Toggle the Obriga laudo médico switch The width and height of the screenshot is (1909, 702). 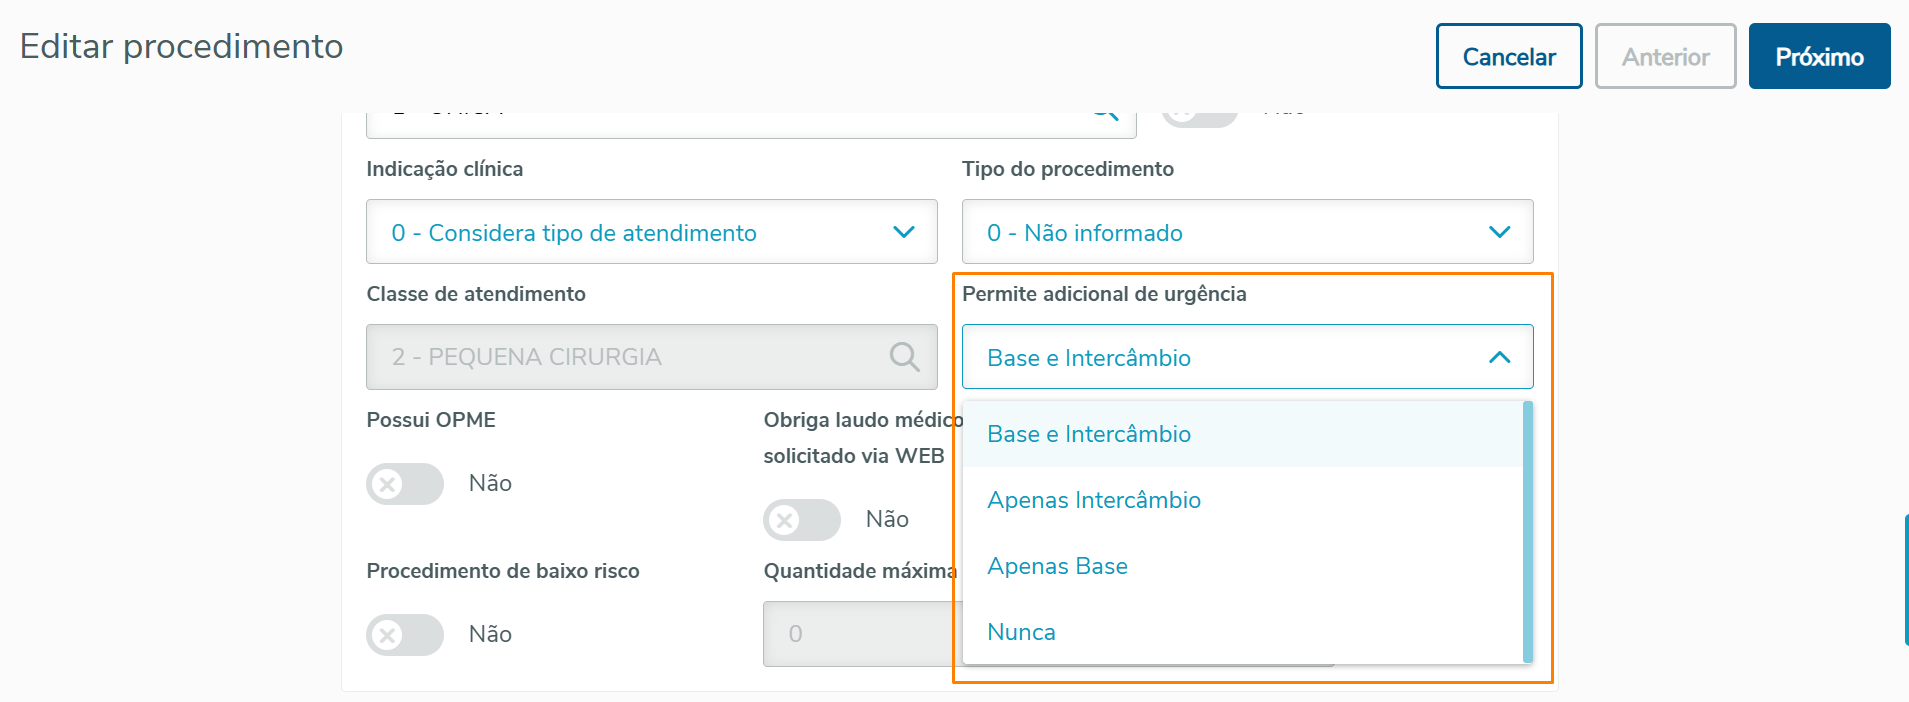(x=801, y=520)
